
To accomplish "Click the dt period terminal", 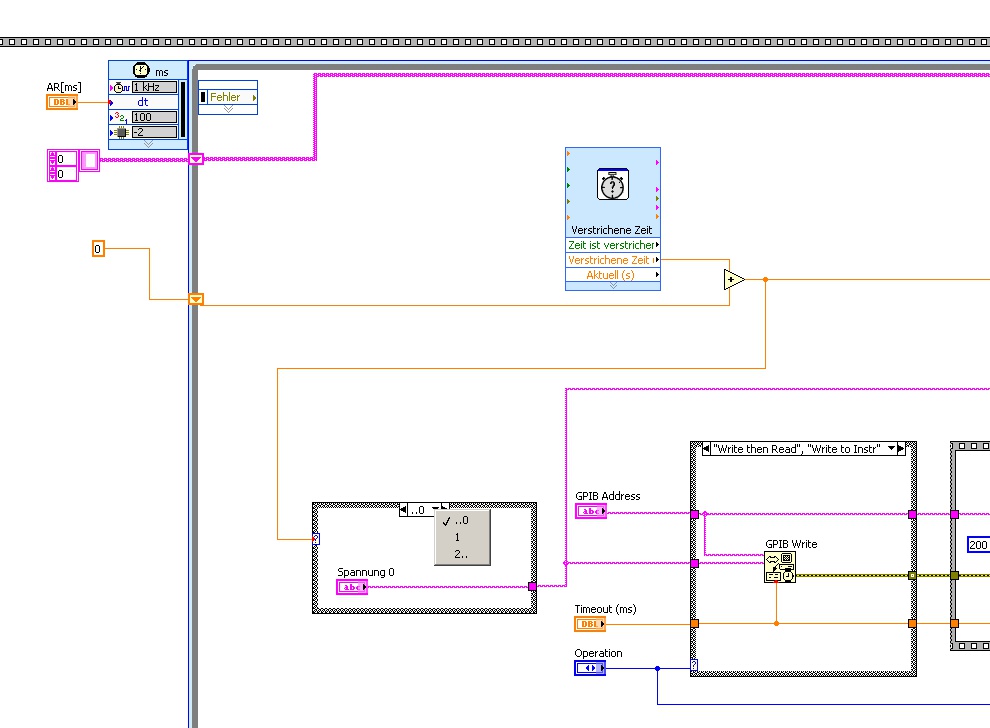I will click(x=143, y=102).
